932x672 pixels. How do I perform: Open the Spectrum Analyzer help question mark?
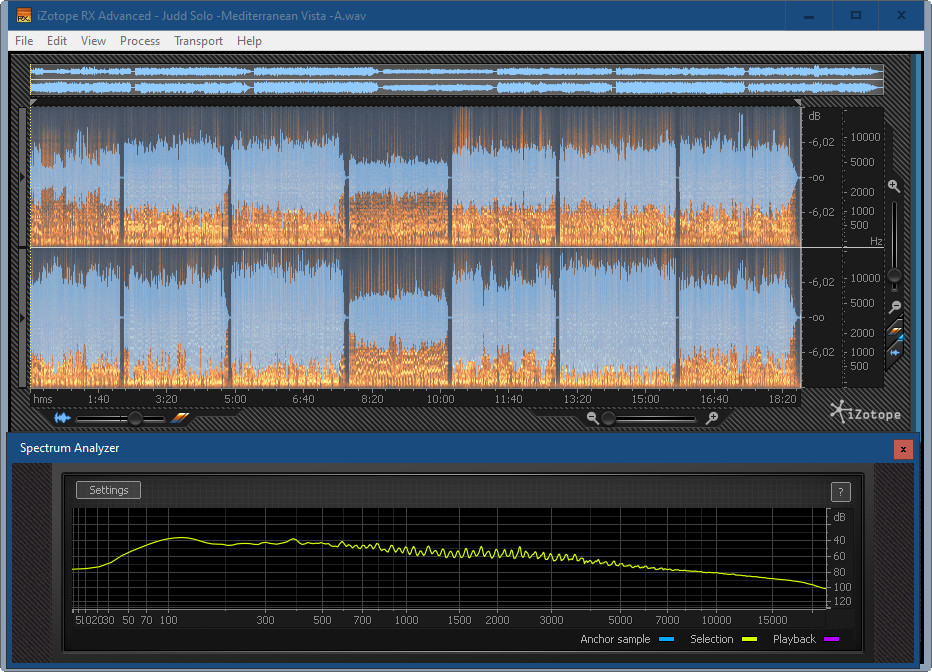(840, 491)
